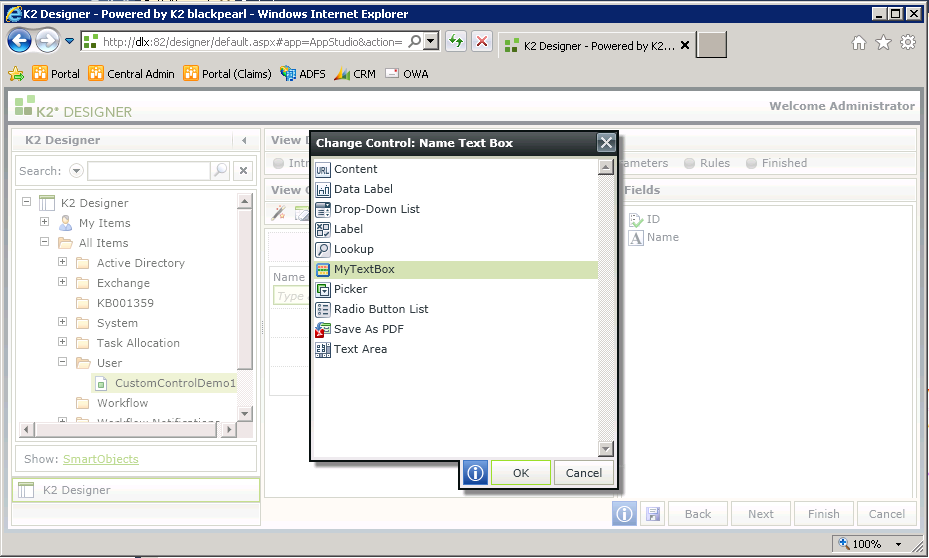This screenshot has width=929, height=558.
Task: Click the Lookup magnifier icon
Action: point(323,249)
